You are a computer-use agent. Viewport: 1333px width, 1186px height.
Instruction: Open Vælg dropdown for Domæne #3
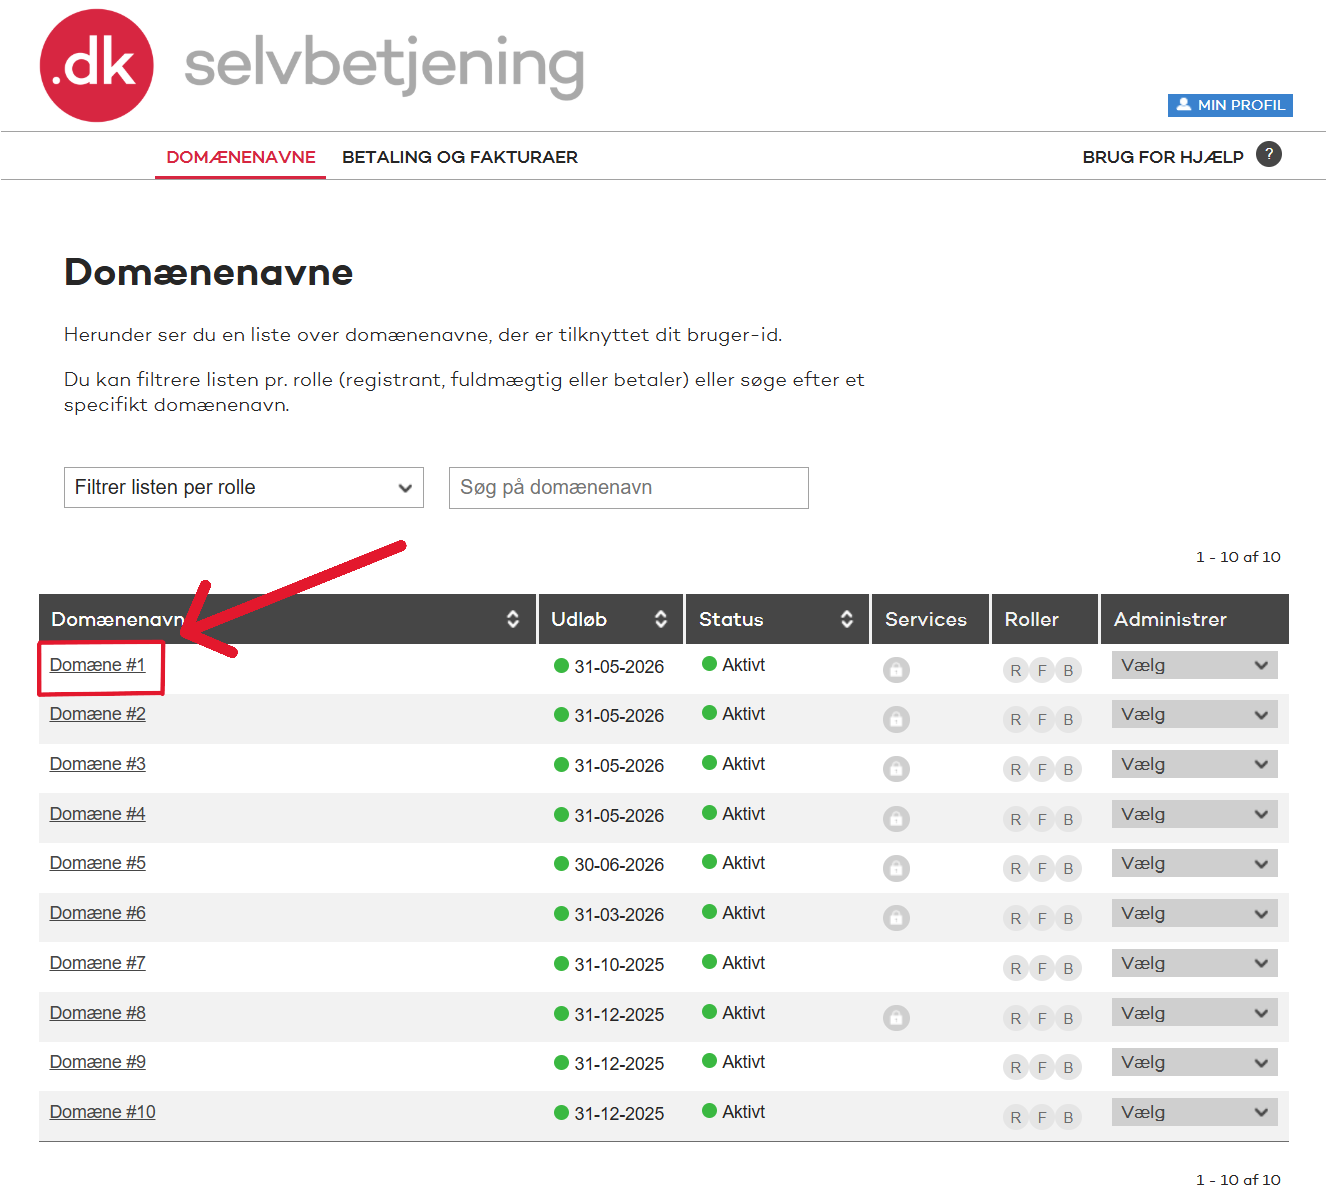pyautogui.click(x=1195, y=764)
